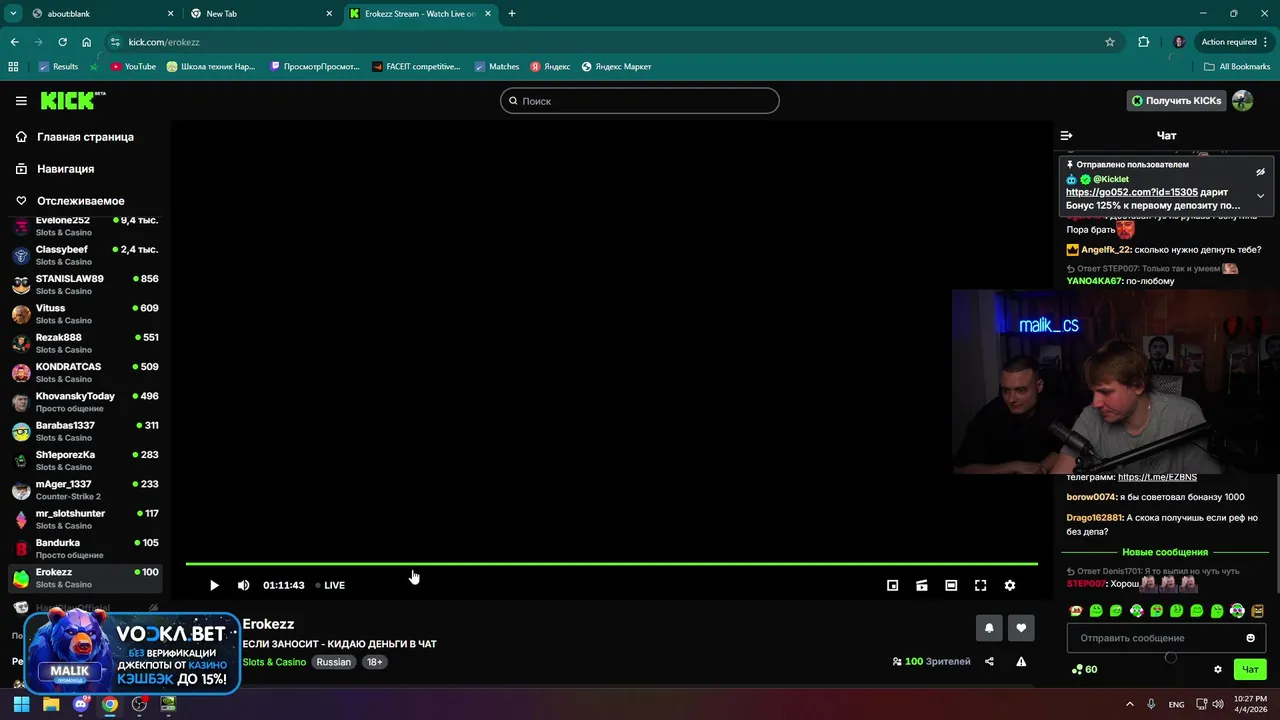Screen dimensions: 1280x720
Task: Reload the page with the refresh icon
Action: click(62, 42)
